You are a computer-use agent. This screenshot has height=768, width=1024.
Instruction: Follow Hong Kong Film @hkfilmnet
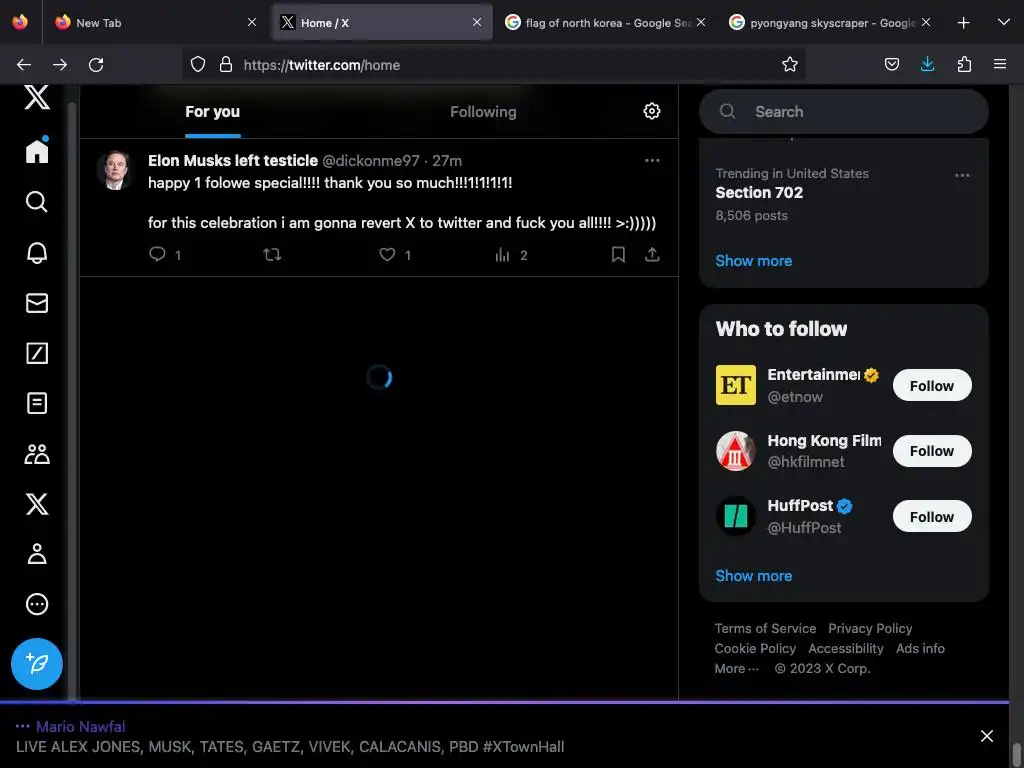[x=932, y=451]
